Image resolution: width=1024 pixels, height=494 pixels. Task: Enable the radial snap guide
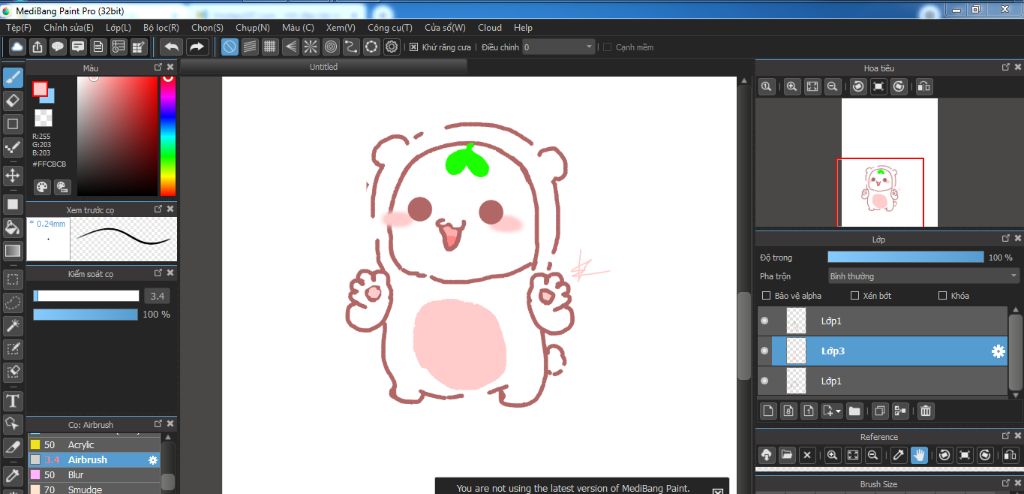[x=311, y=47]
